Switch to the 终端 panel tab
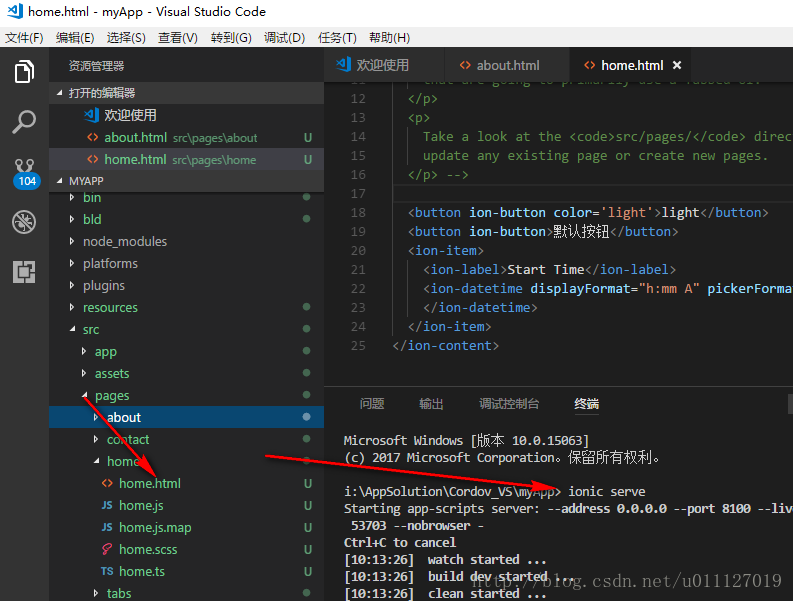The height and width of the screenshot is (601, 793). [587, 404]
